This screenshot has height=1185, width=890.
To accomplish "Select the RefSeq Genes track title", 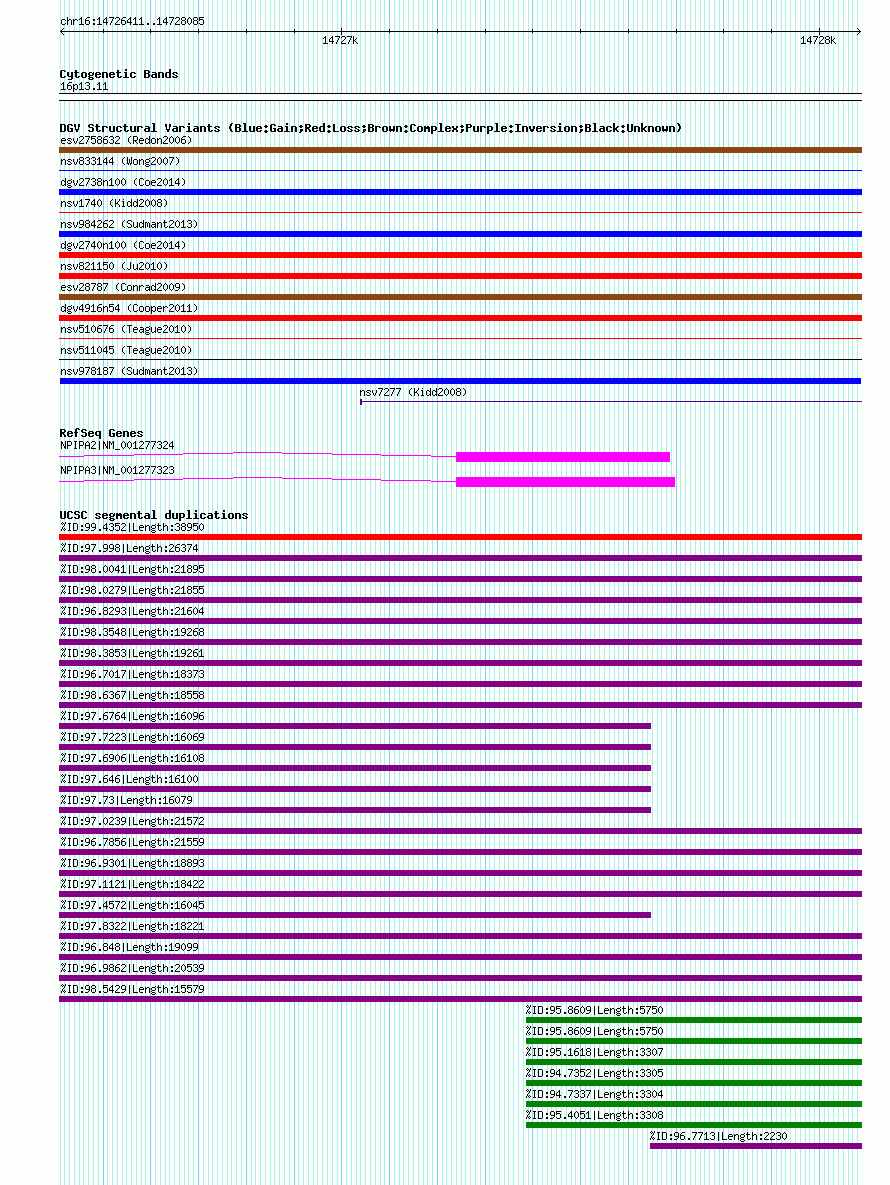I will tap(101, 433).
